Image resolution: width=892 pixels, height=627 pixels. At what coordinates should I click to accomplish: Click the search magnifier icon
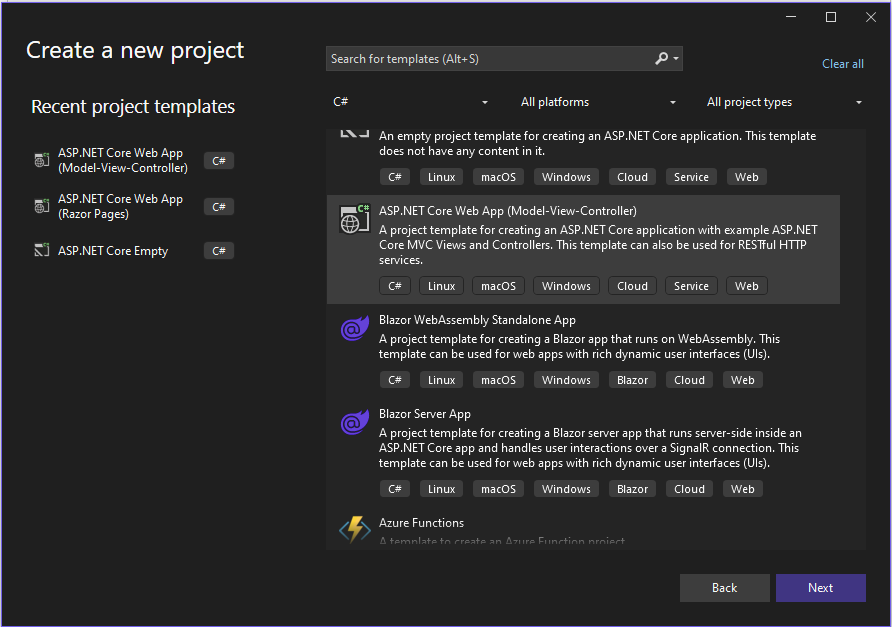pos(661,59)
